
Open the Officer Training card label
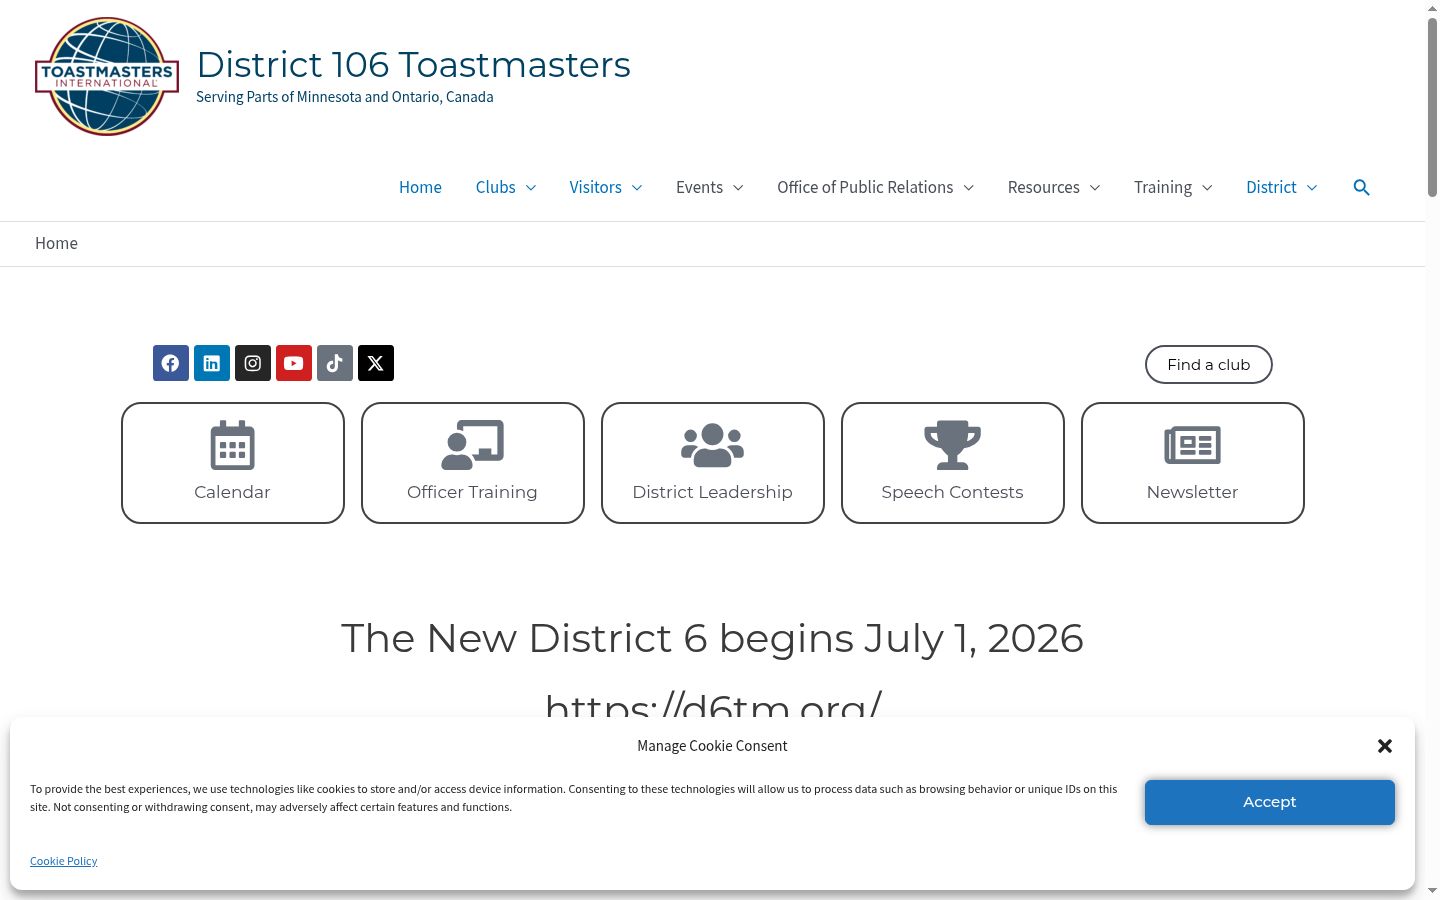472,492
